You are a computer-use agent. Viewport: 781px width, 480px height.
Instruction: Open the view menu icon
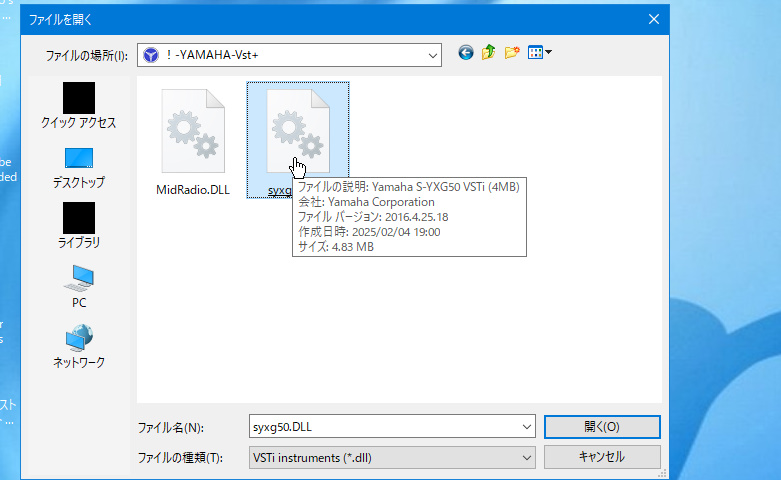pos(539,54)
